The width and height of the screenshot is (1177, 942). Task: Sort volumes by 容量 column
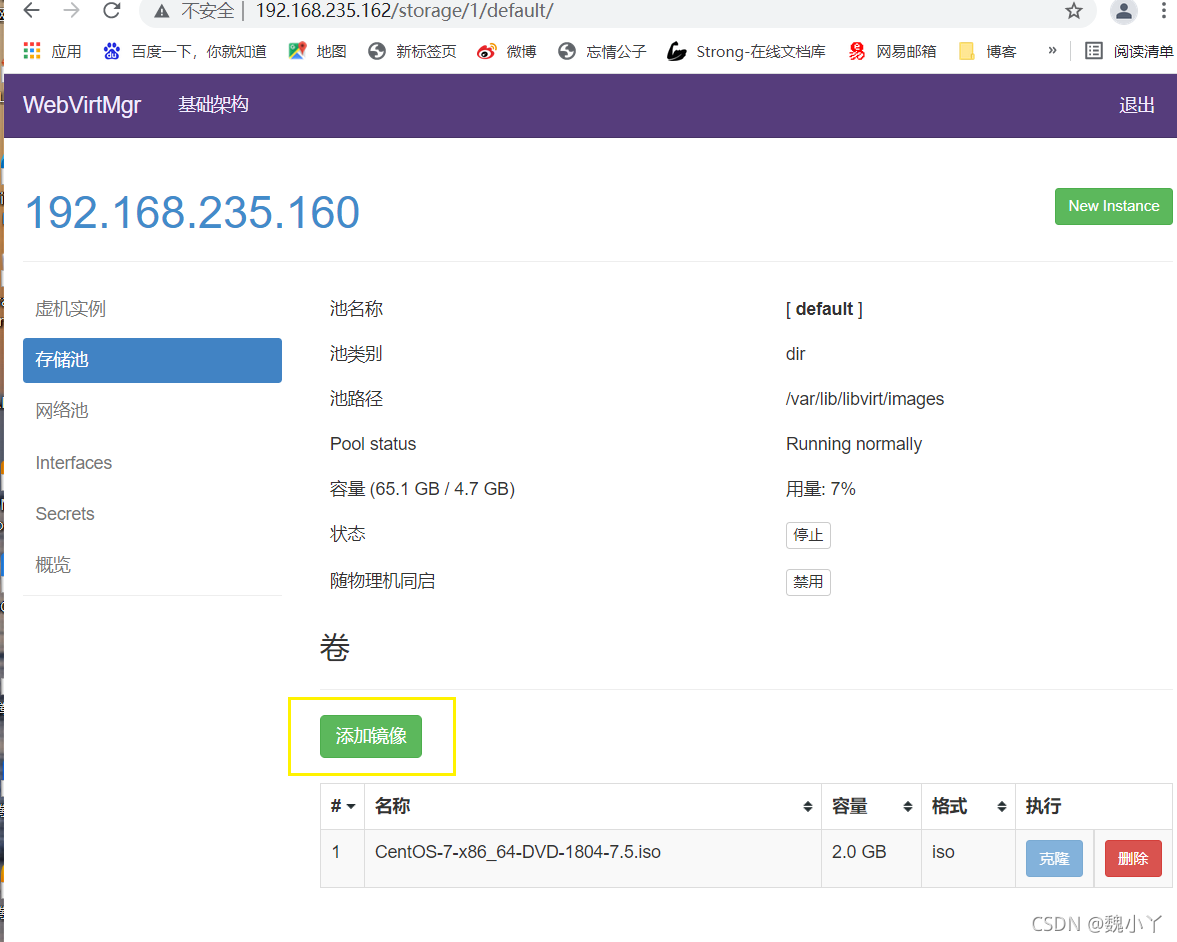pyautogui.click(x=871, y=806)
